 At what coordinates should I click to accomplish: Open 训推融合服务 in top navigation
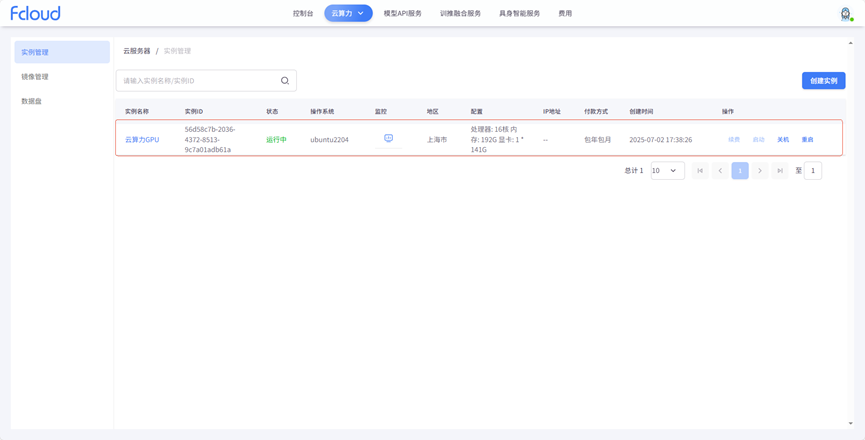(460, 13)
